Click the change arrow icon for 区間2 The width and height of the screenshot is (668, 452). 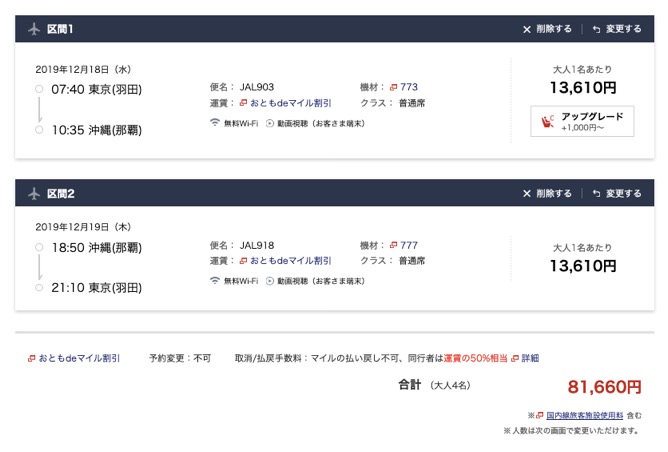(597, 194)
